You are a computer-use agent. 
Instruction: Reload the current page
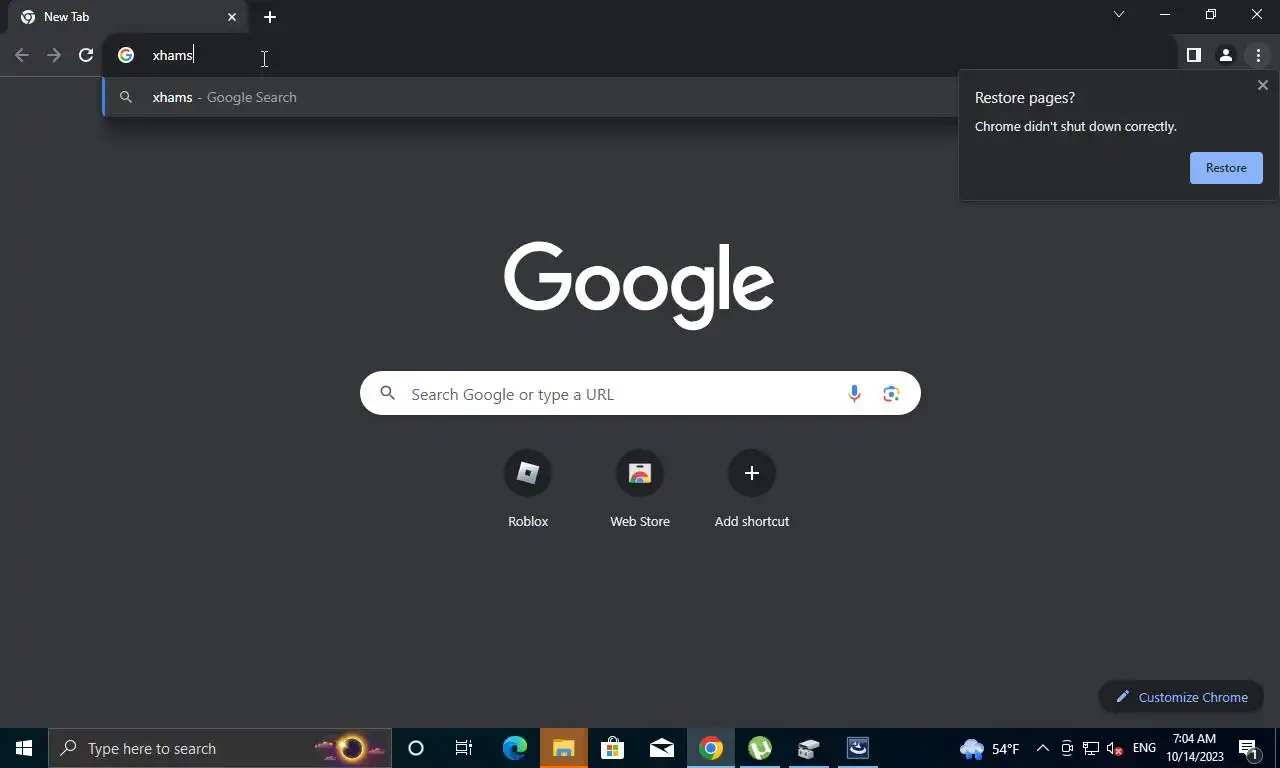coord(86,56)
